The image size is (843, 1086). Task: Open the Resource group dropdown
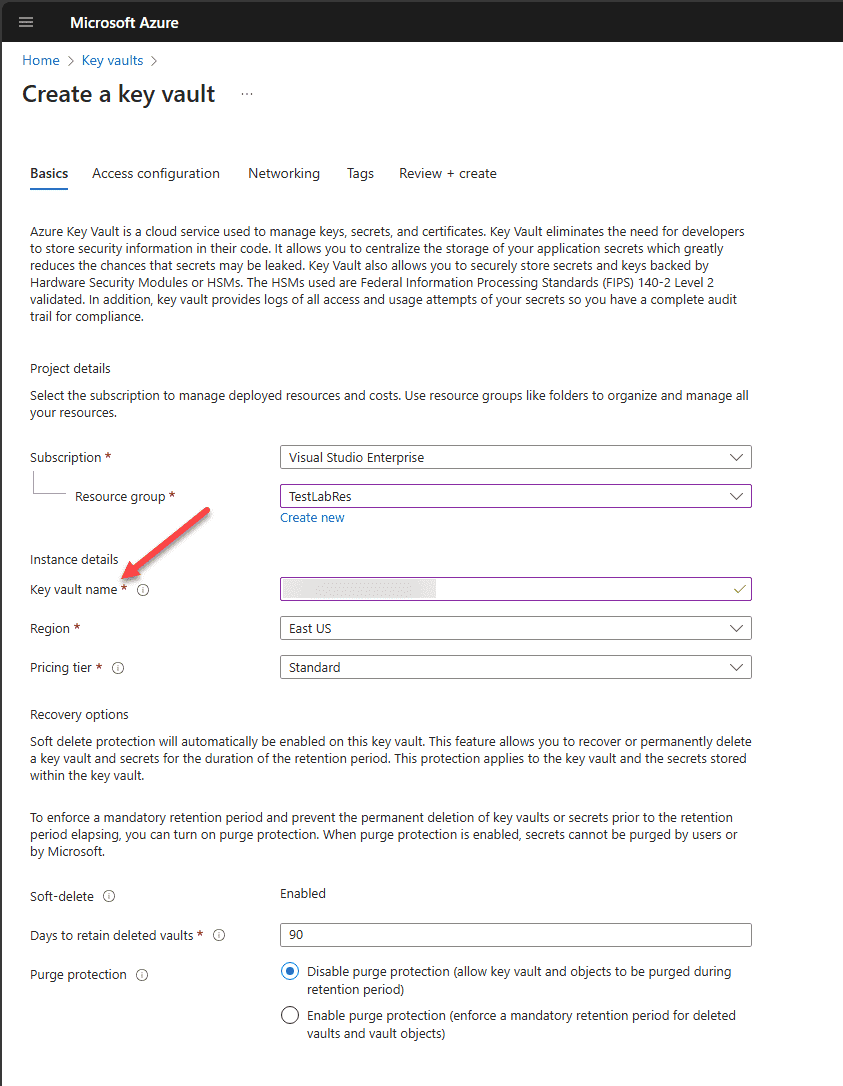pos(515,496)
